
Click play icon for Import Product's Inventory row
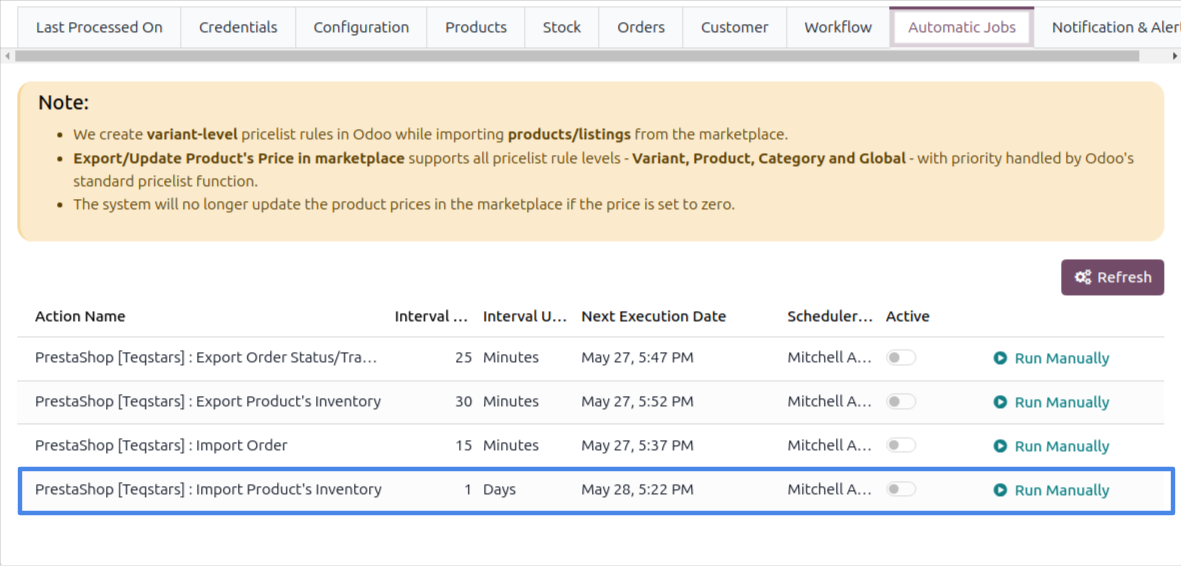1000,491
